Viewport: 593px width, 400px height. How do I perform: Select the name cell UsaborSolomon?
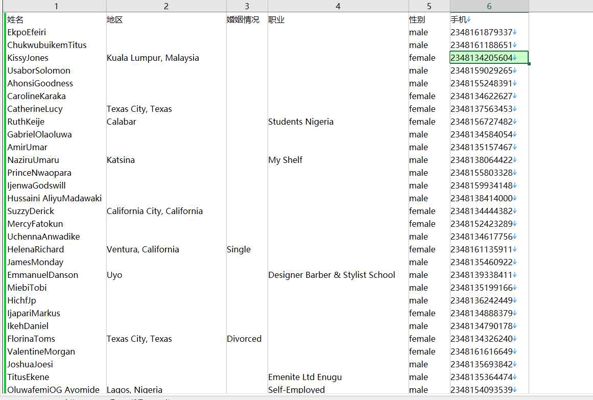pos(56,71)
